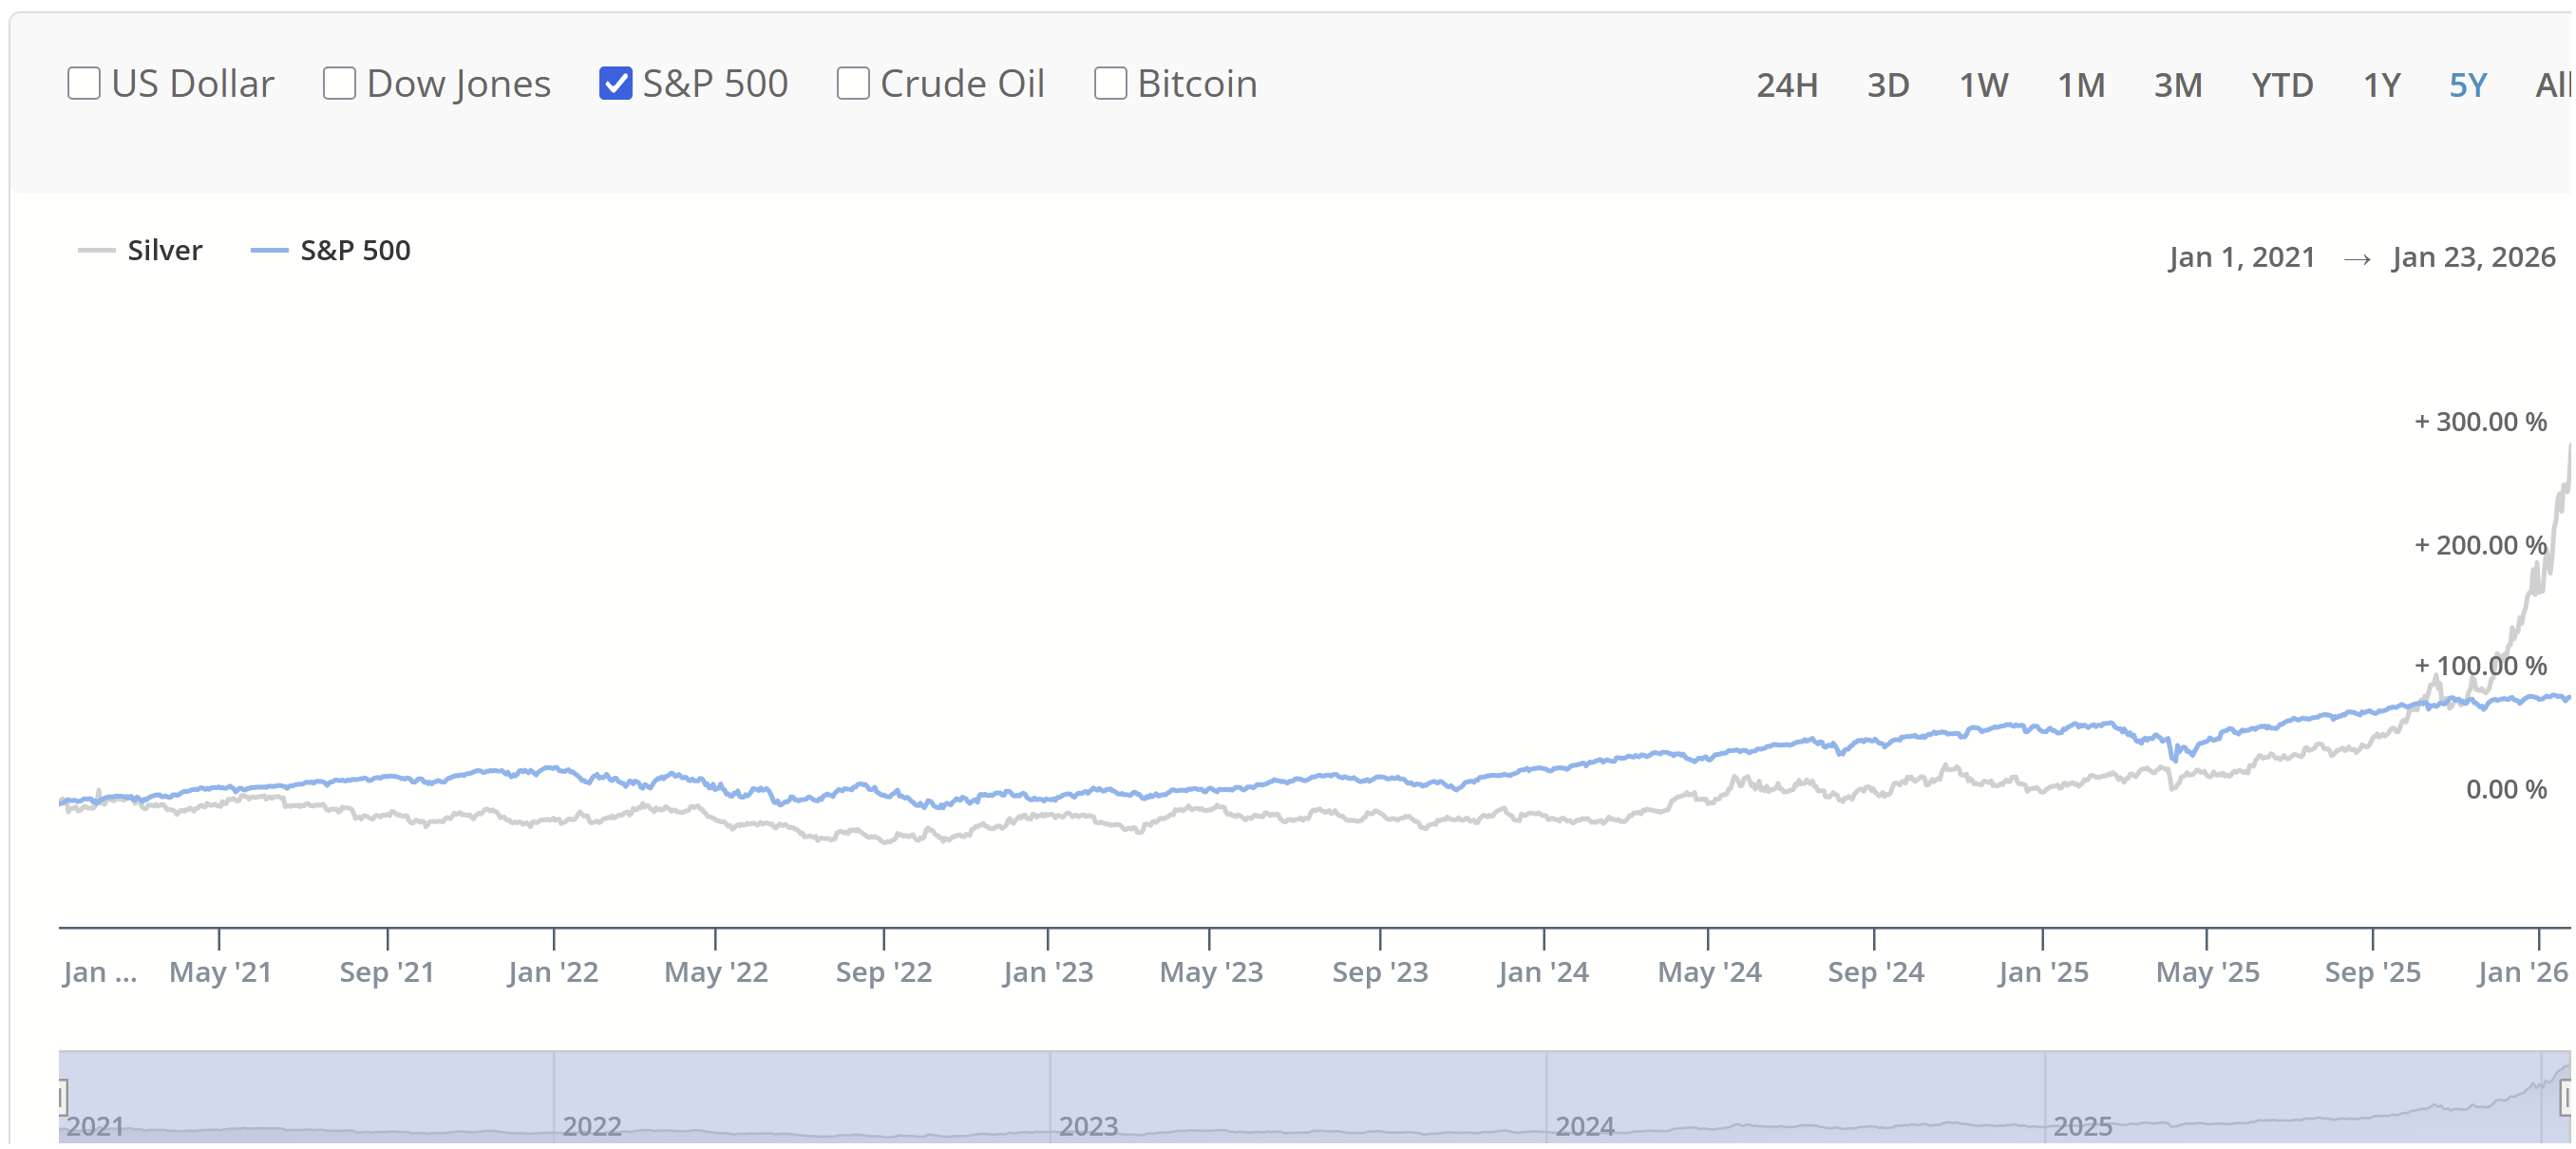This screenshot has height=1149, width=2576.
Task: Enable the Bitcoin comparison checkbox
Action: (x=1110, y=83)
